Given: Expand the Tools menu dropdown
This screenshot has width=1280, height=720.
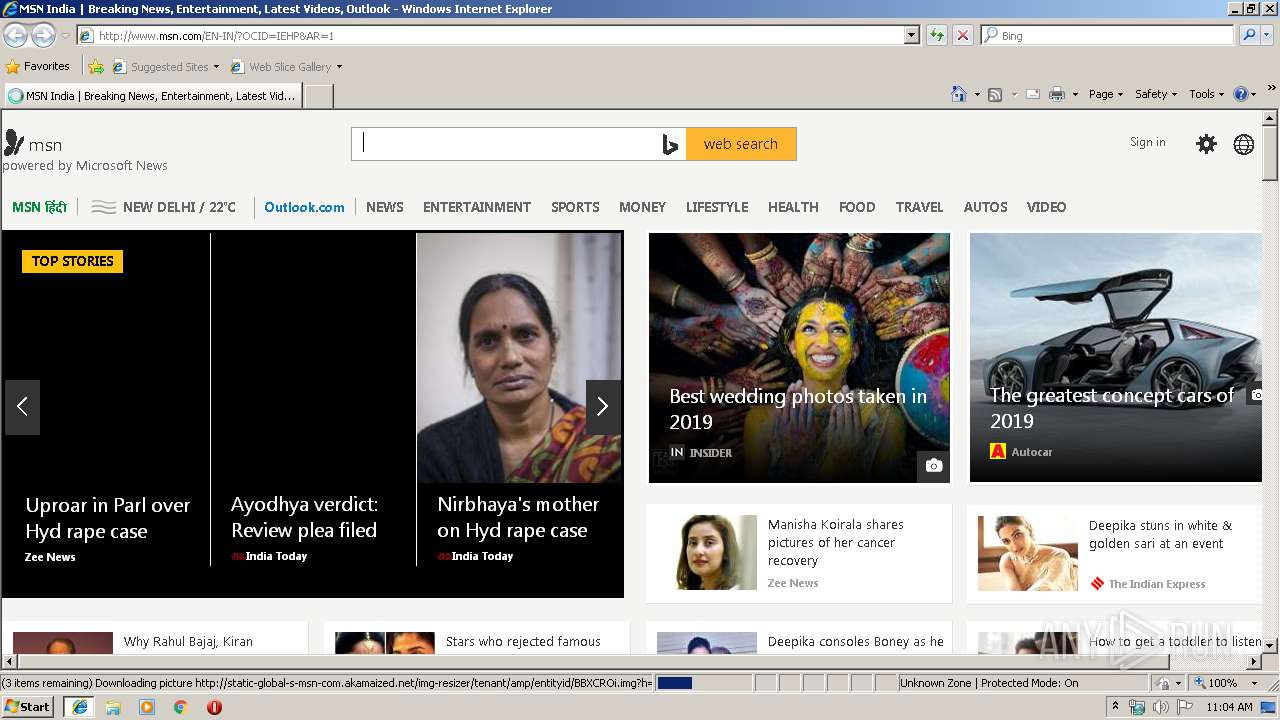Looking at the screenshot, I should click(1207, 94).
